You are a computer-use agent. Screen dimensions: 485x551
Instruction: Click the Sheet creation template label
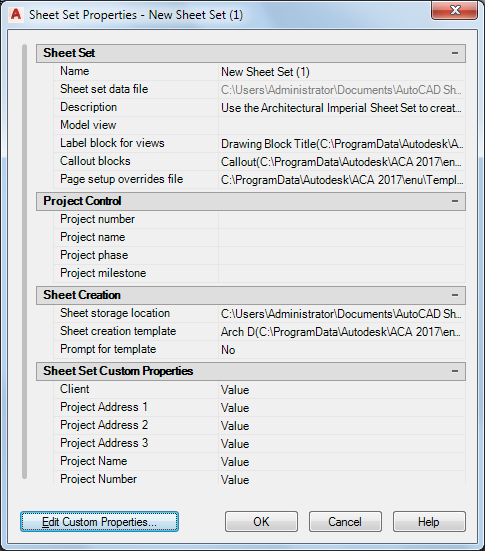[118, 331]
